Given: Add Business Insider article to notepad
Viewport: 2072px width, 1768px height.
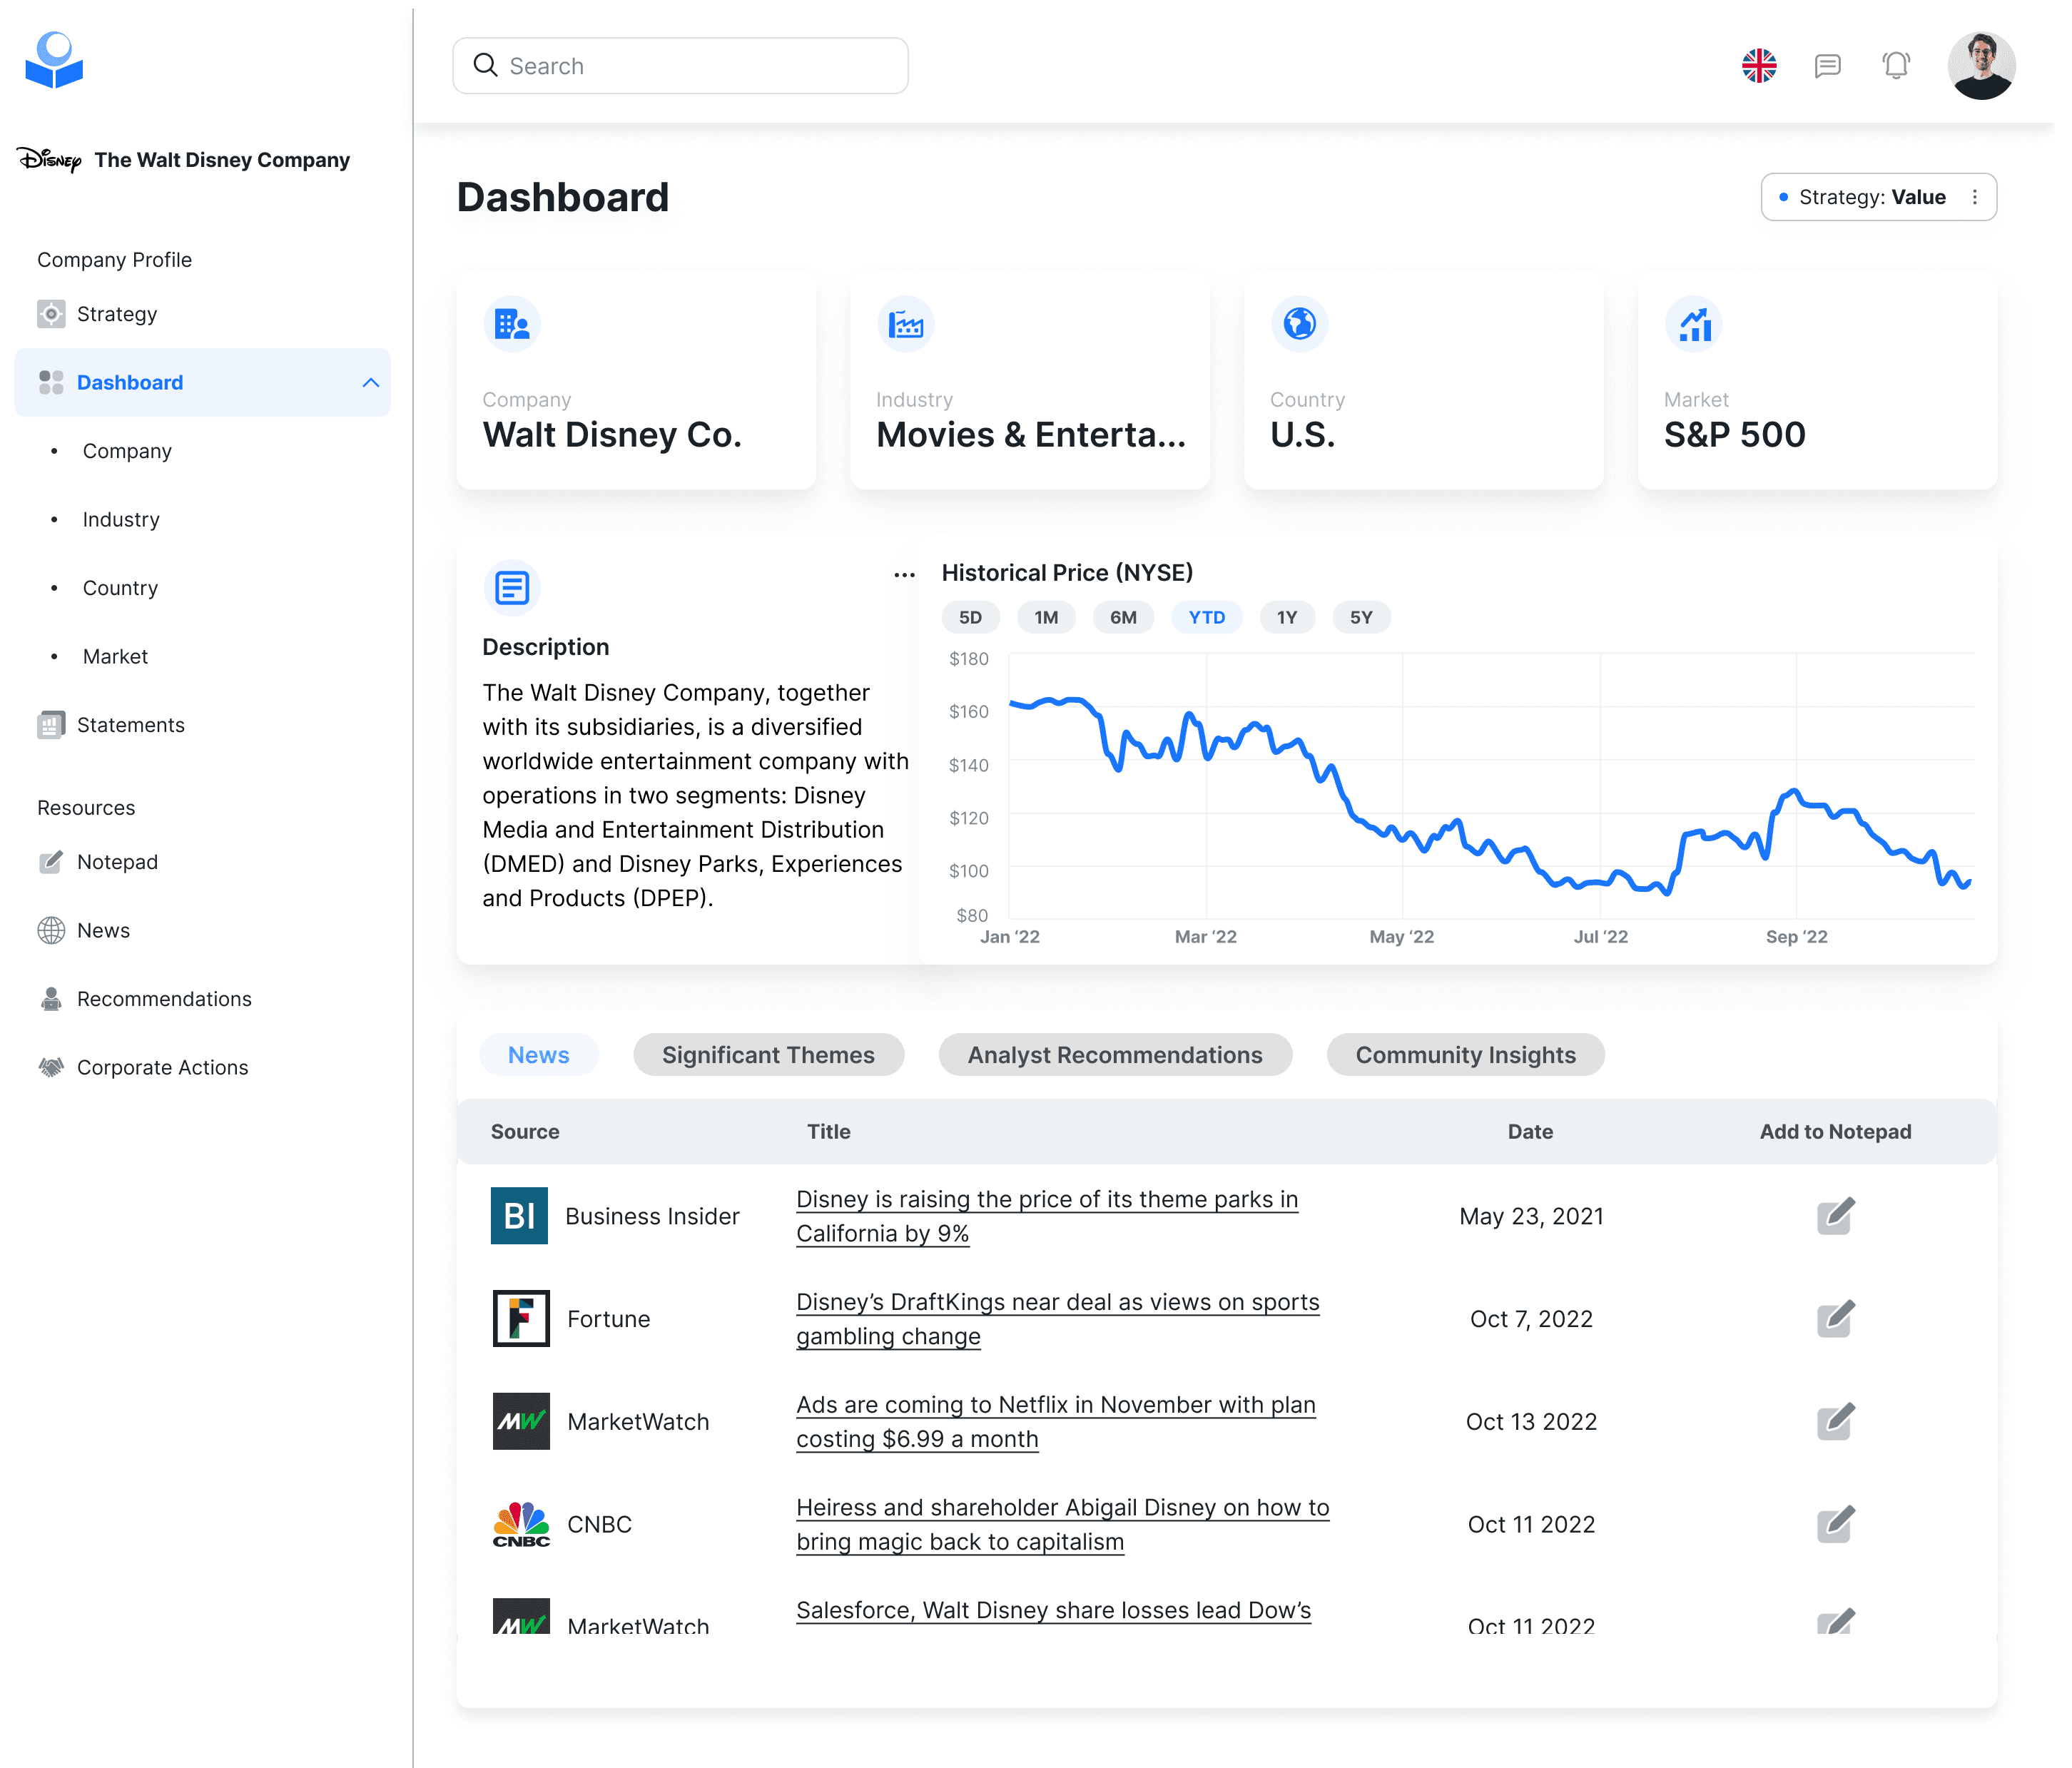Looking at the screenshot, I should coord(1835,1216).
